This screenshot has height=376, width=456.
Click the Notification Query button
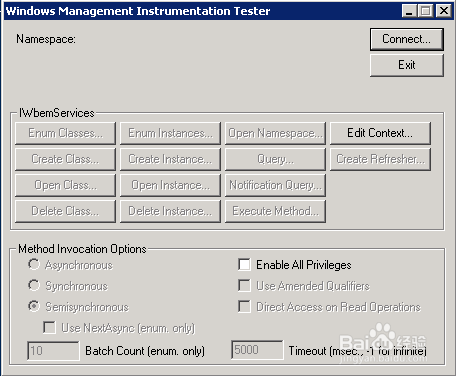(x=275, y=185)
